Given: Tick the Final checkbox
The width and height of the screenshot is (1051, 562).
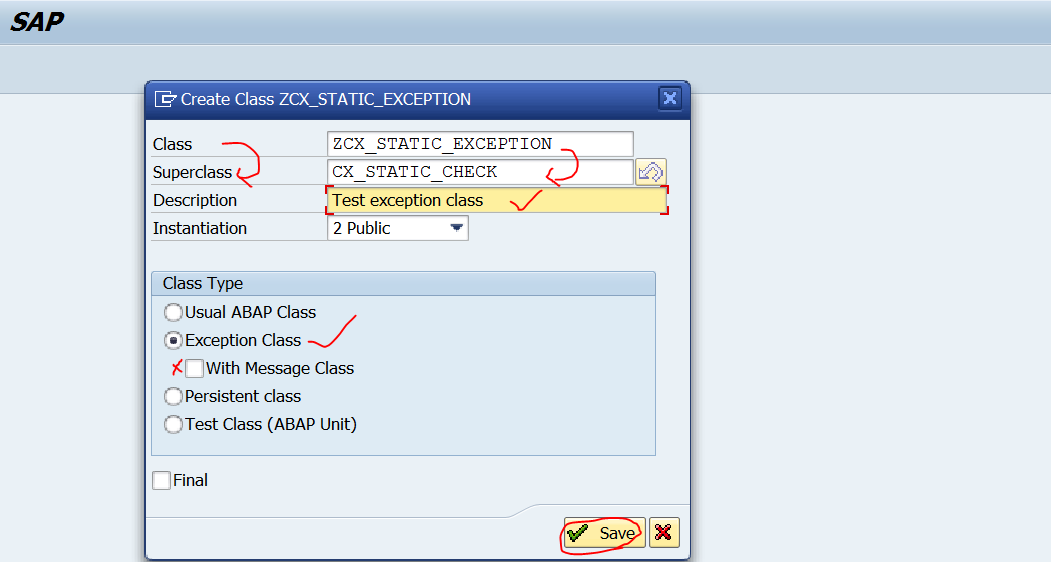Looking at the screenshot, I should tap(162, 480).
